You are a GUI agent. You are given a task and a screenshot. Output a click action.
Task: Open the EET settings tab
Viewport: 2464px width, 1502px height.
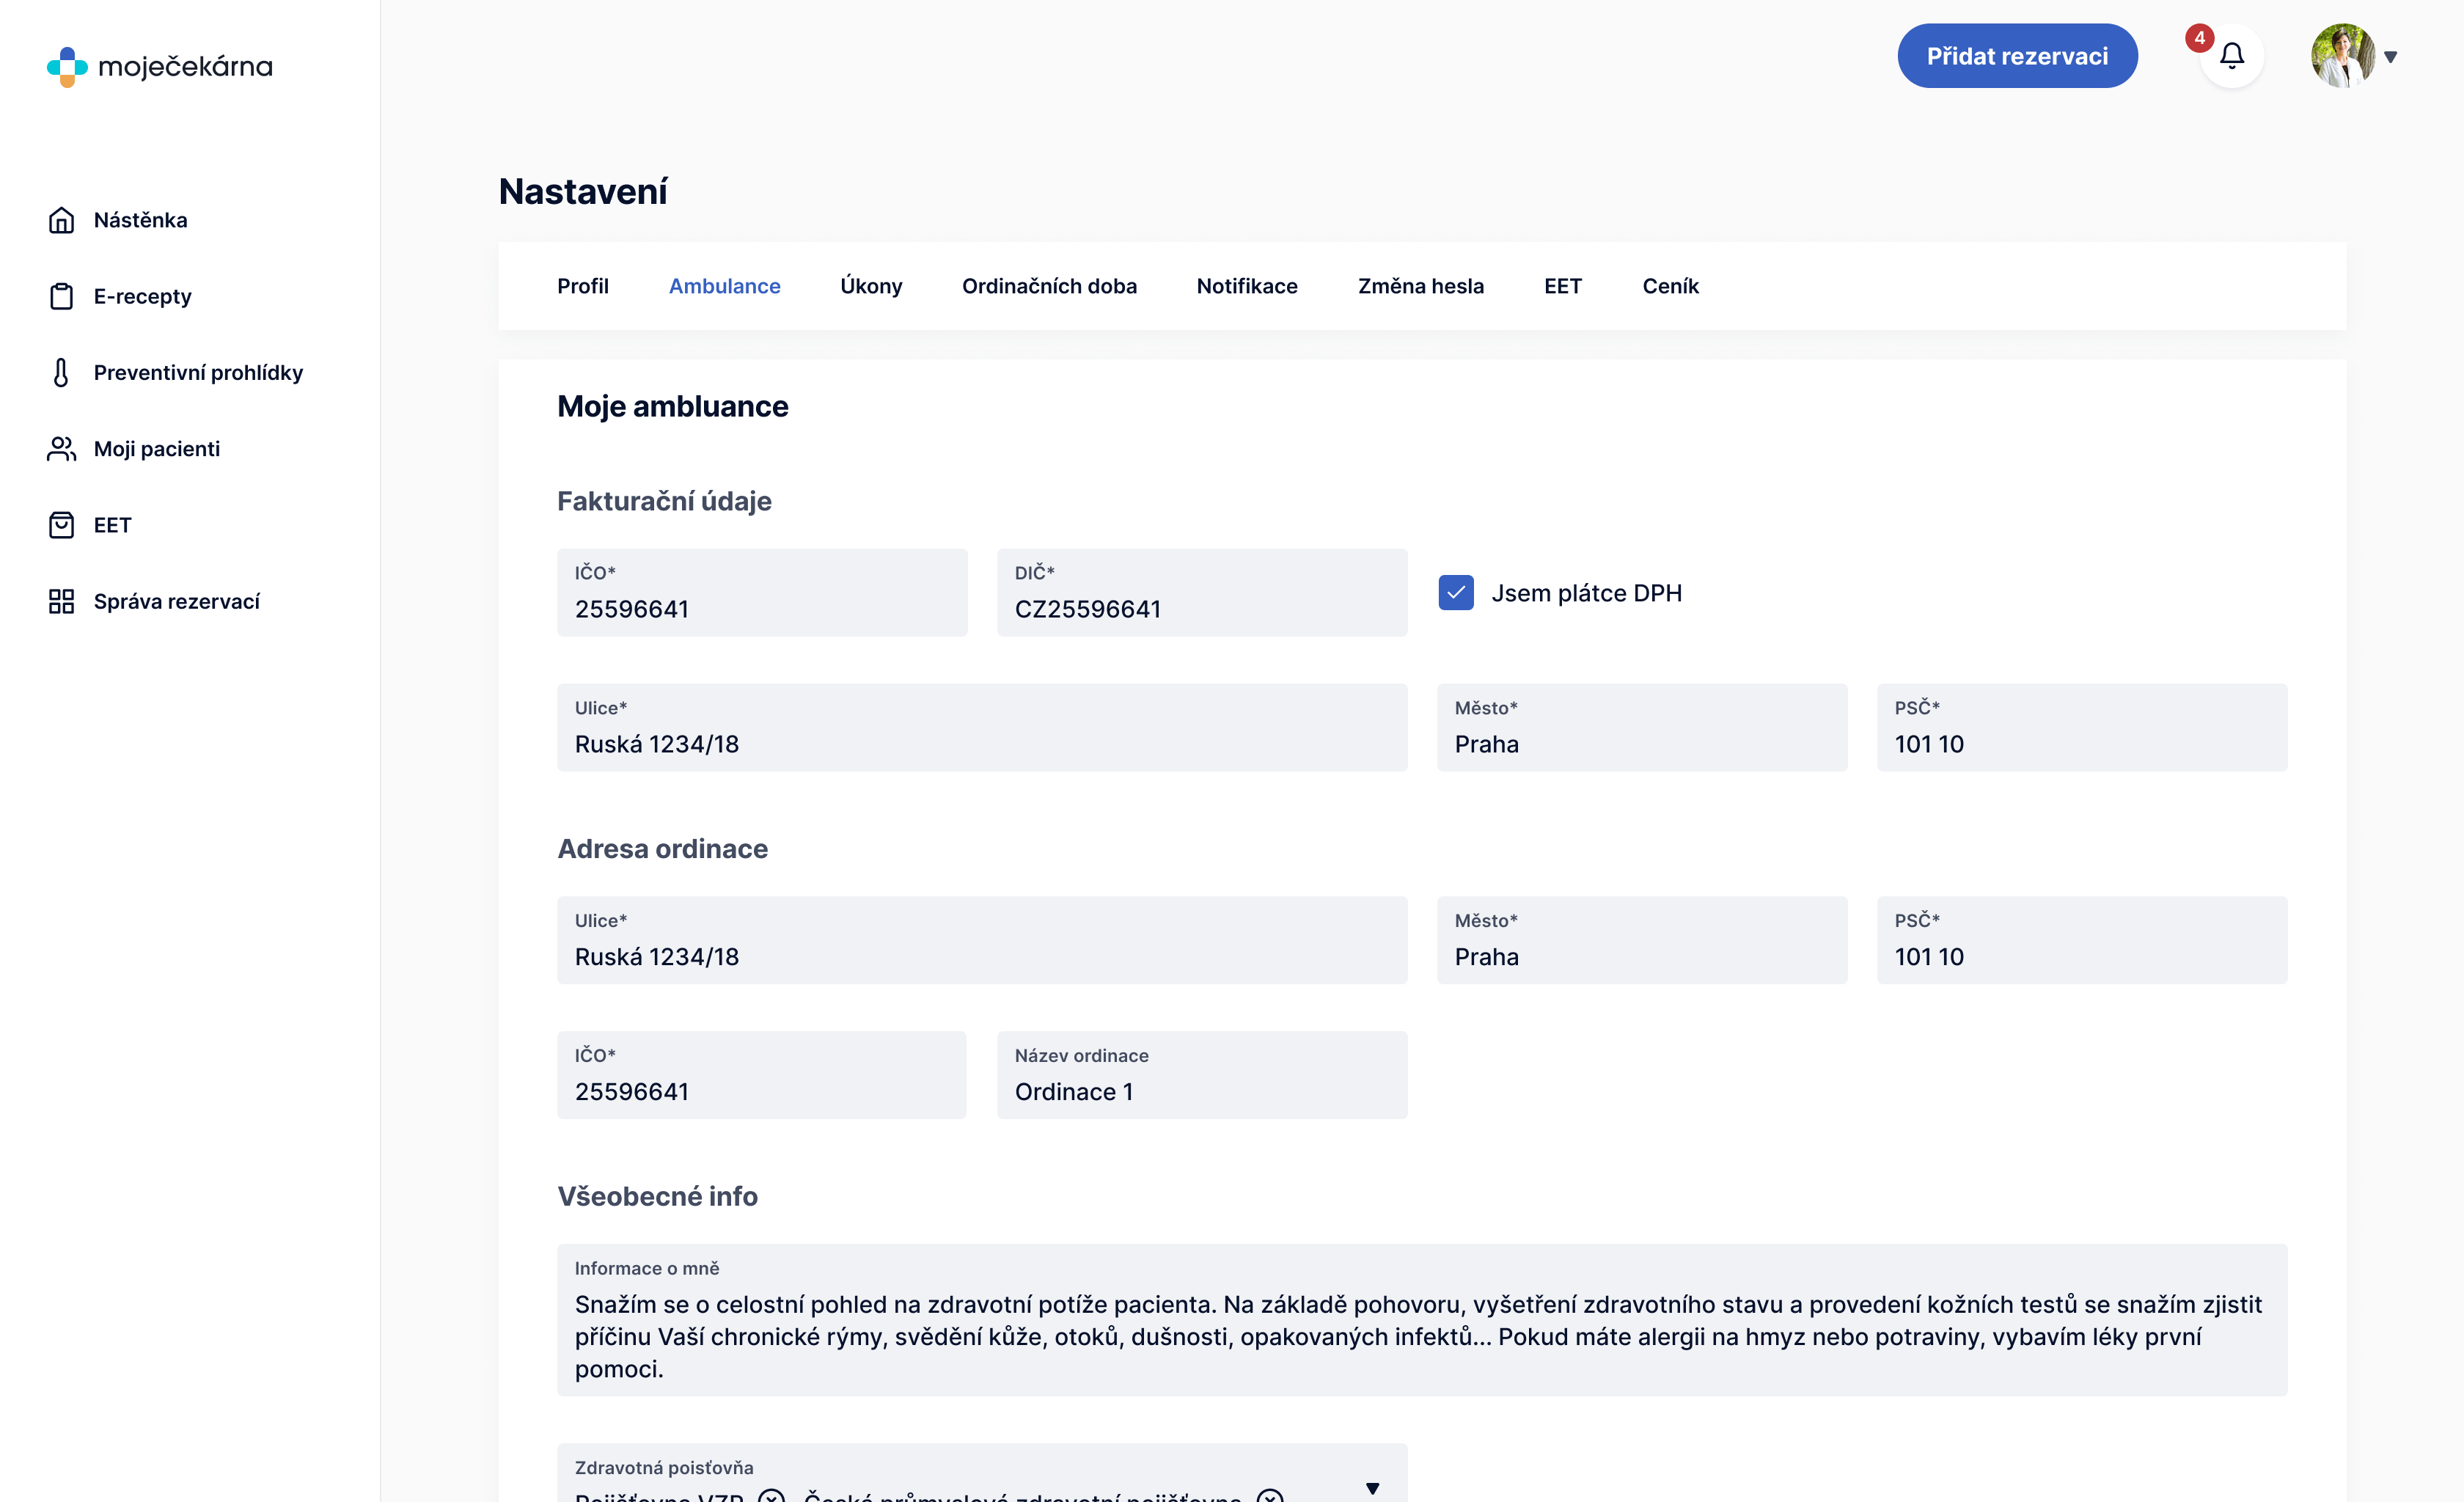coord(1562,286)
